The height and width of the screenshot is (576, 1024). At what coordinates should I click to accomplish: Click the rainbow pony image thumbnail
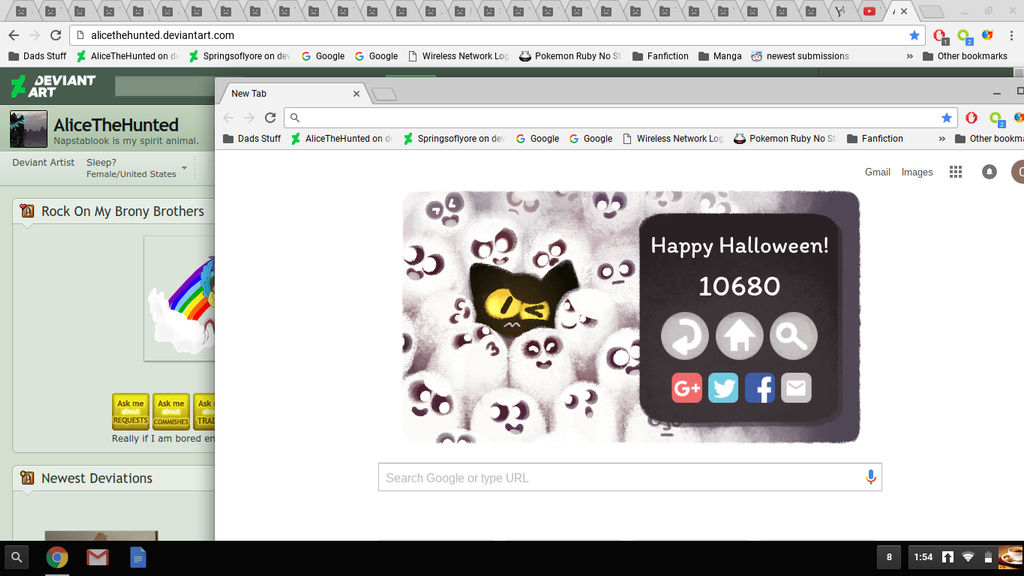[180, 298]
